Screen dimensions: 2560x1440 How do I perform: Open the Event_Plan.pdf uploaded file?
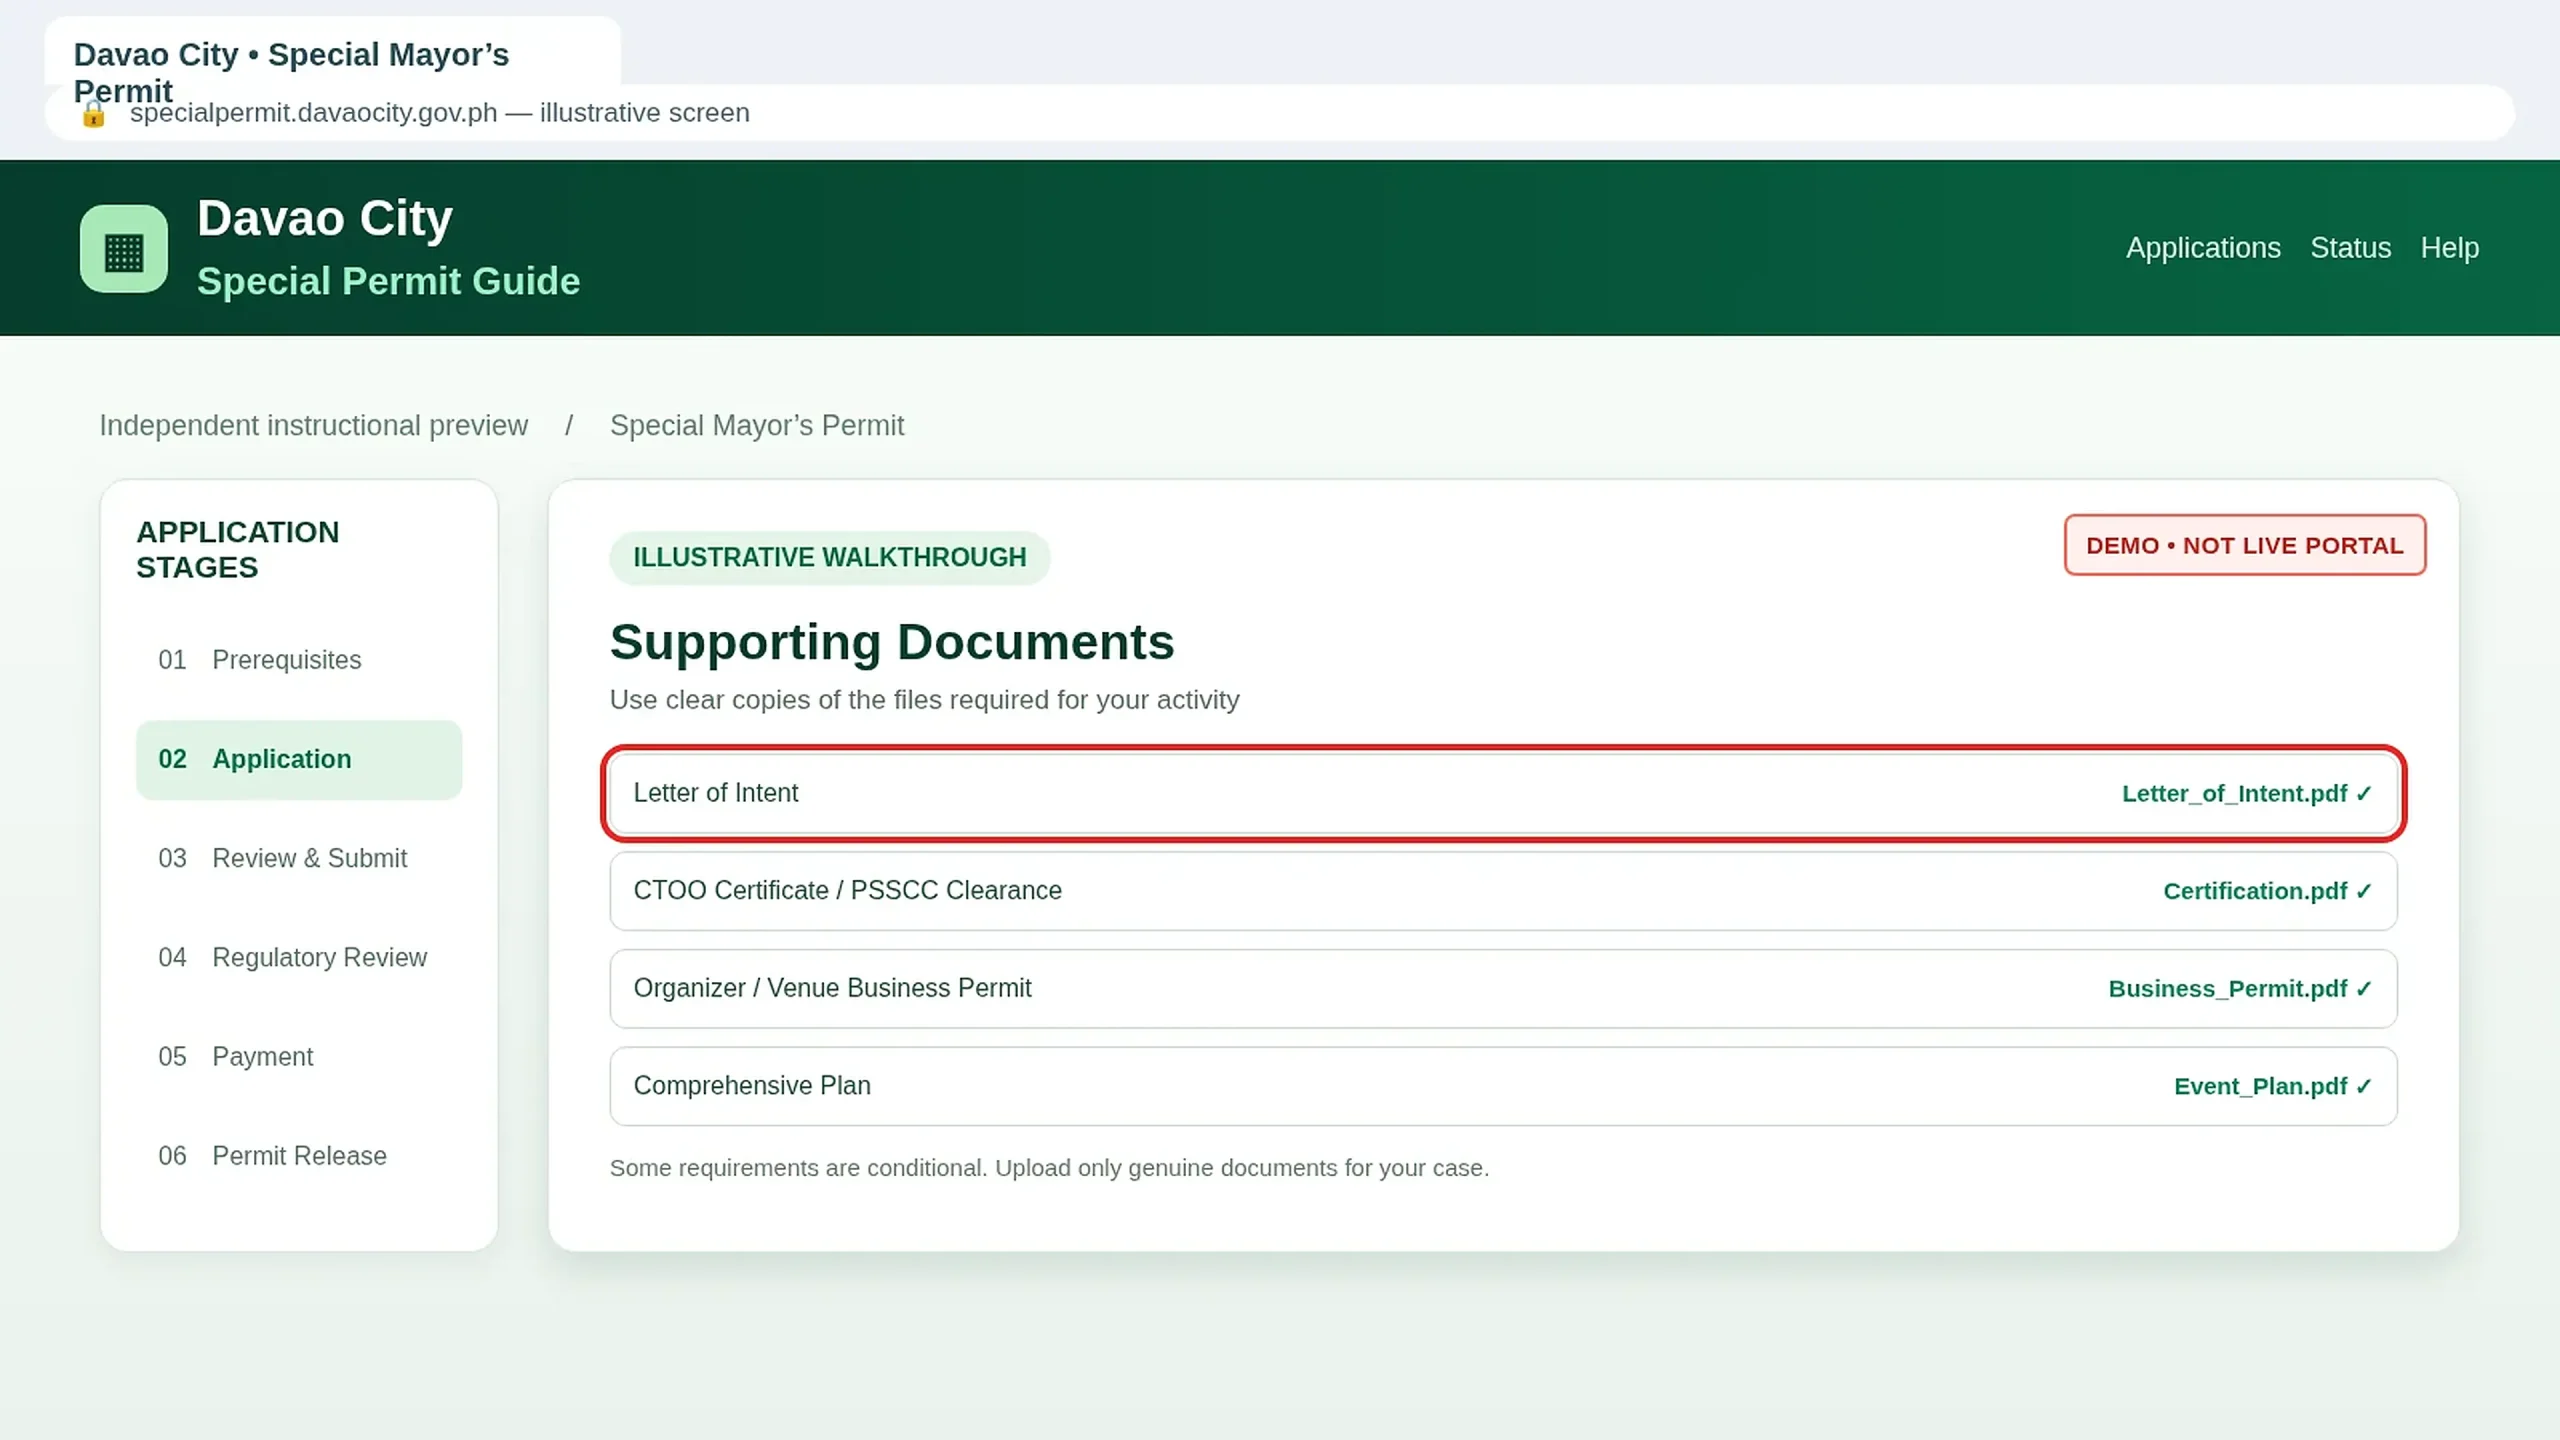pyautogui.click(x=2273, y=1086)
